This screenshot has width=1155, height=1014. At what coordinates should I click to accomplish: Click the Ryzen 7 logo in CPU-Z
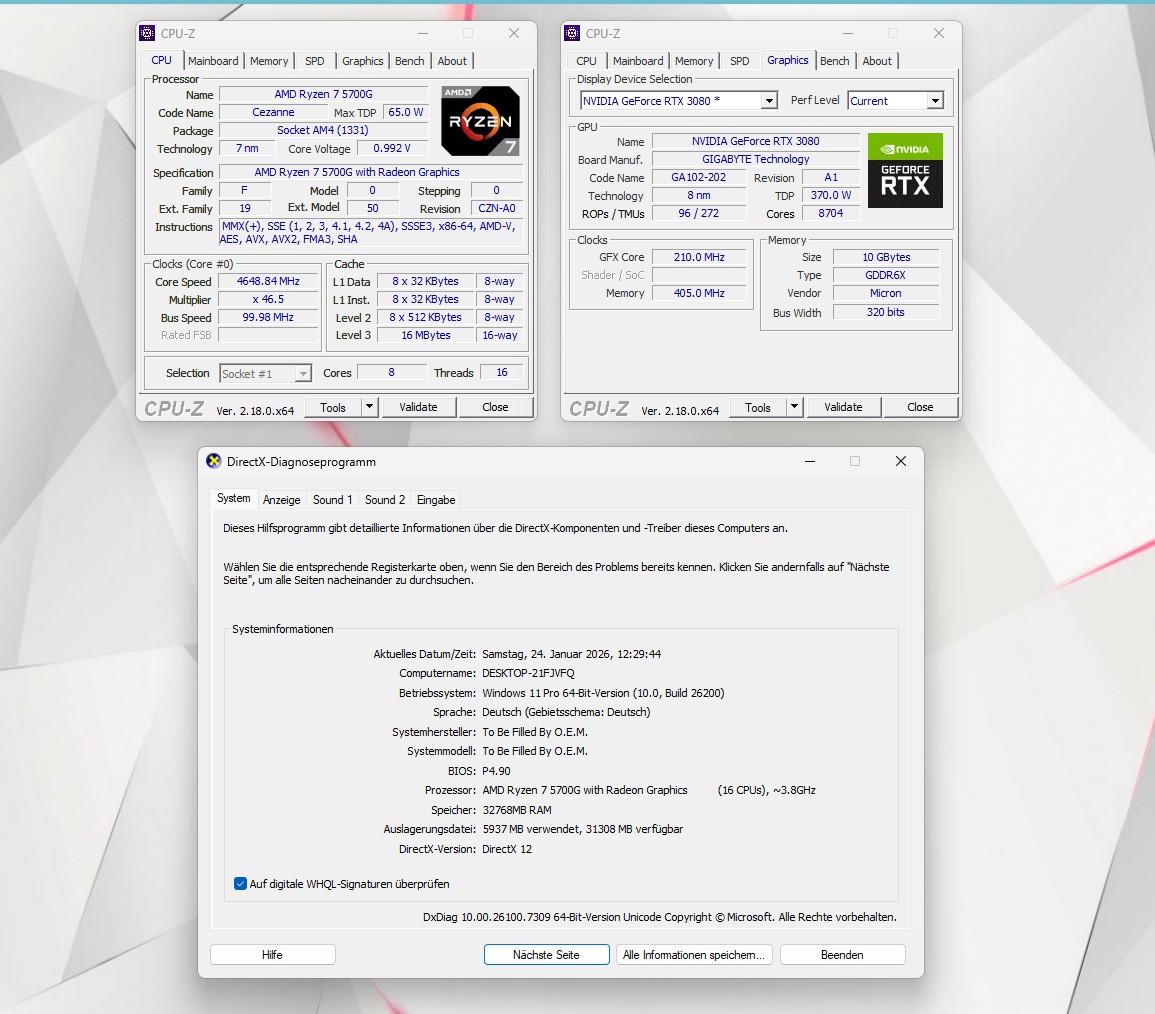480,121
